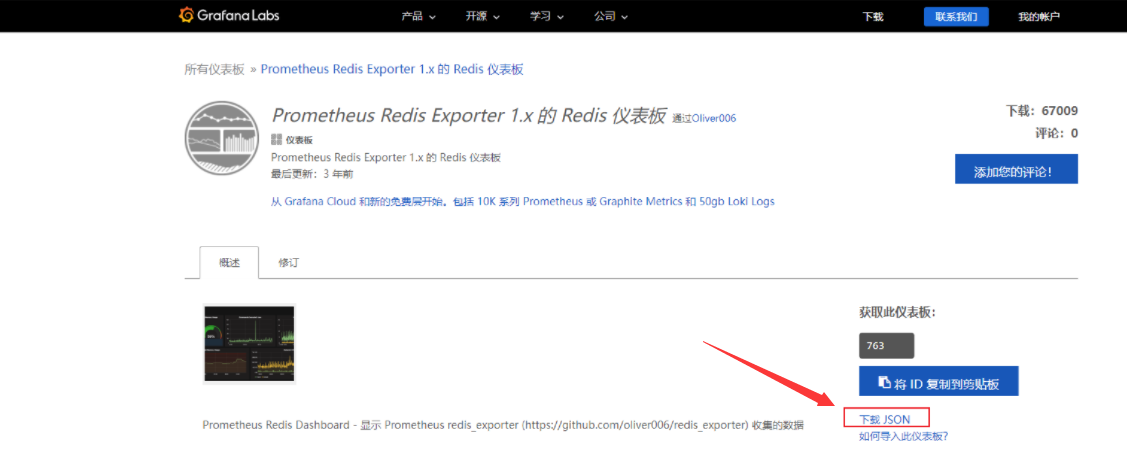The image size is (1127, 463).
Task: Click 添加您的评论! button
Action: pyautogui.click(x=1016, y=169)
